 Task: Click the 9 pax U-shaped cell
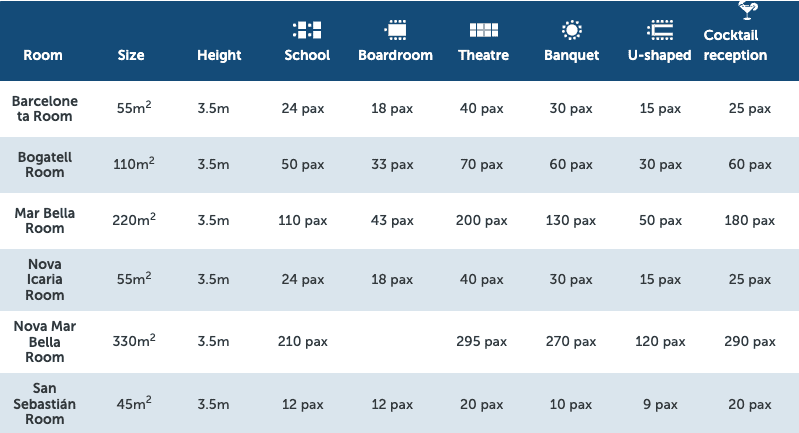pos(660,404)
